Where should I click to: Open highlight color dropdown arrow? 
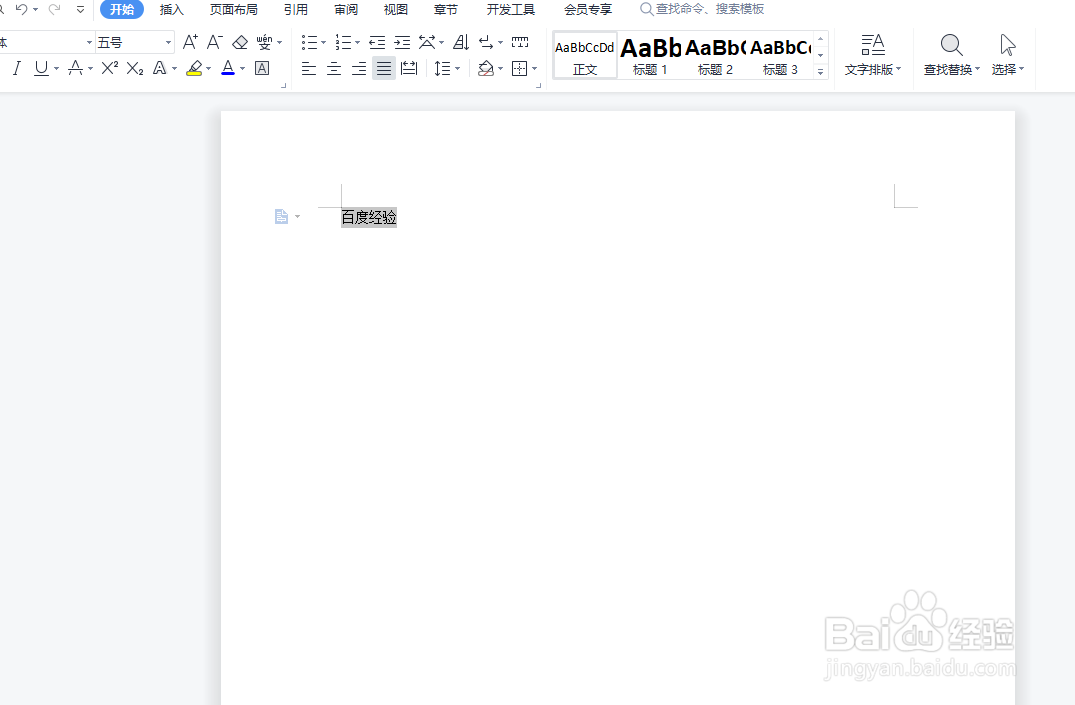pos(208,69)
